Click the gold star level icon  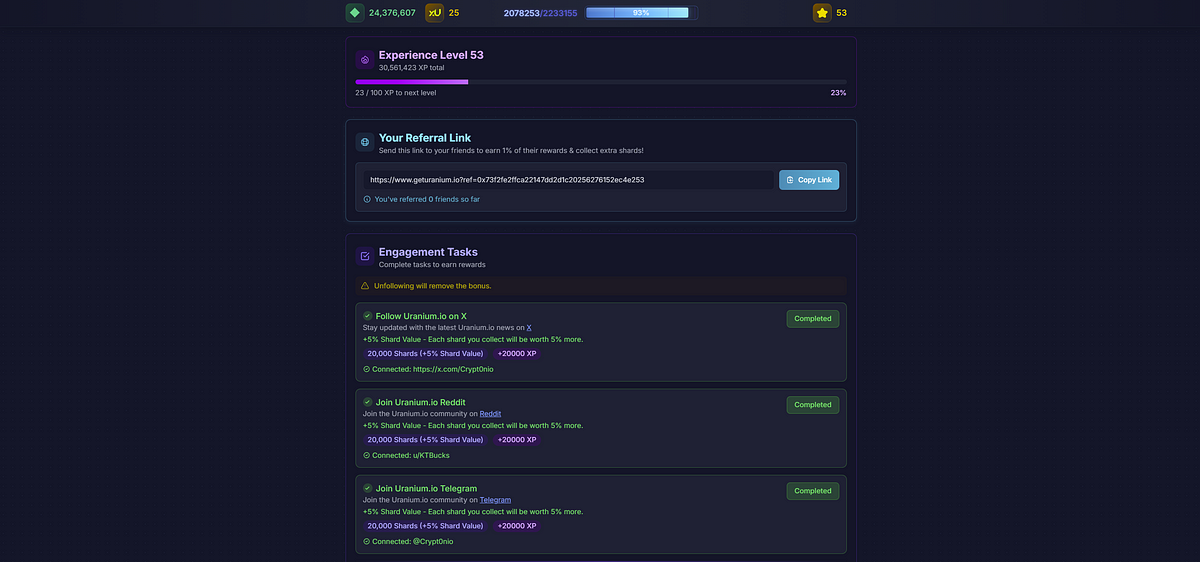click(822, 13)
